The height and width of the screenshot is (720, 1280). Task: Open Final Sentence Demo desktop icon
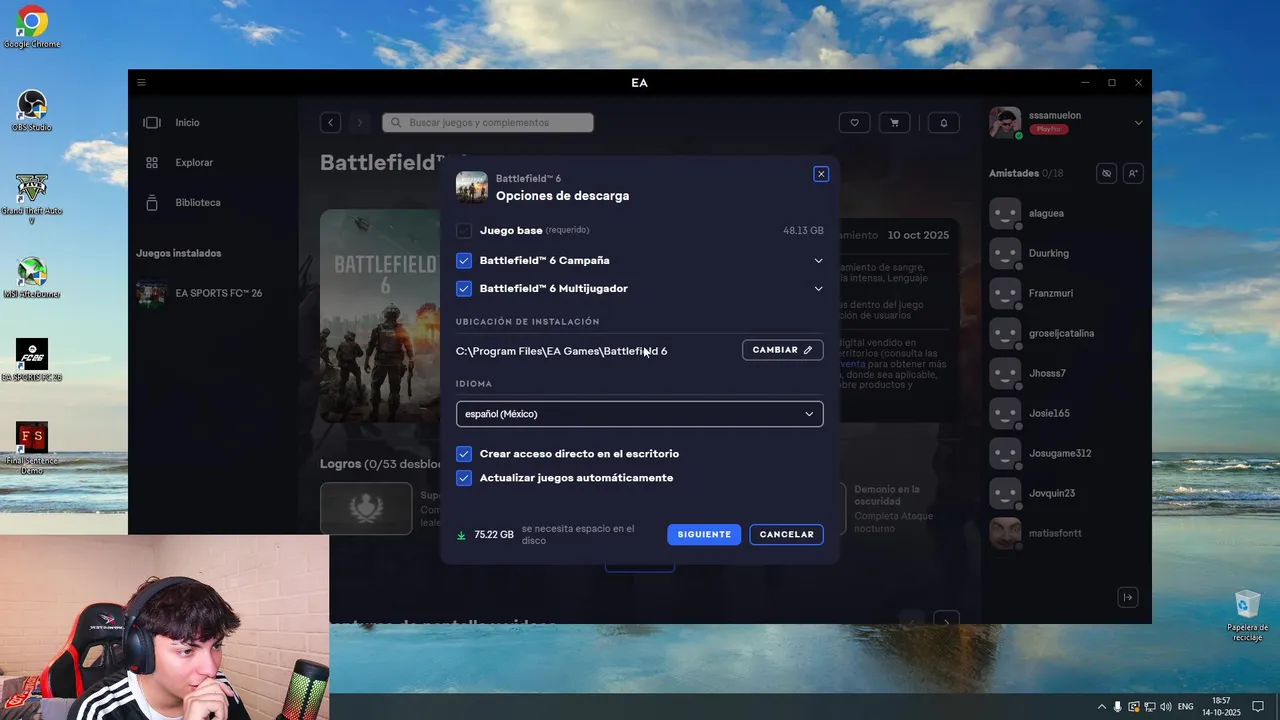(32, 448)
